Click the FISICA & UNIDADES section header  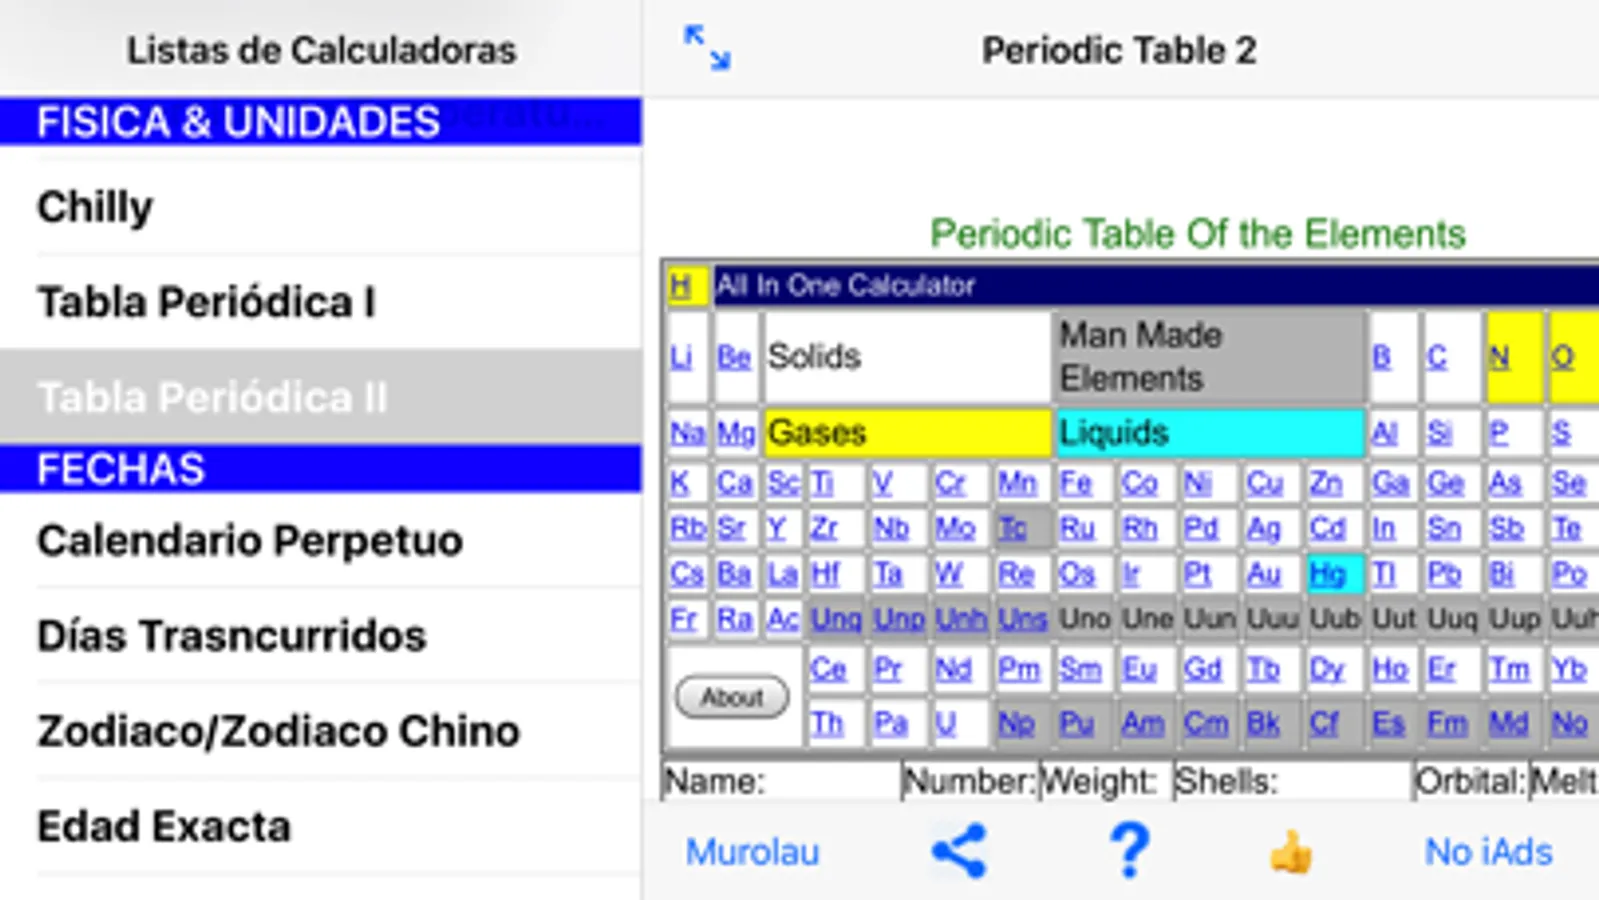coord(320,121)
